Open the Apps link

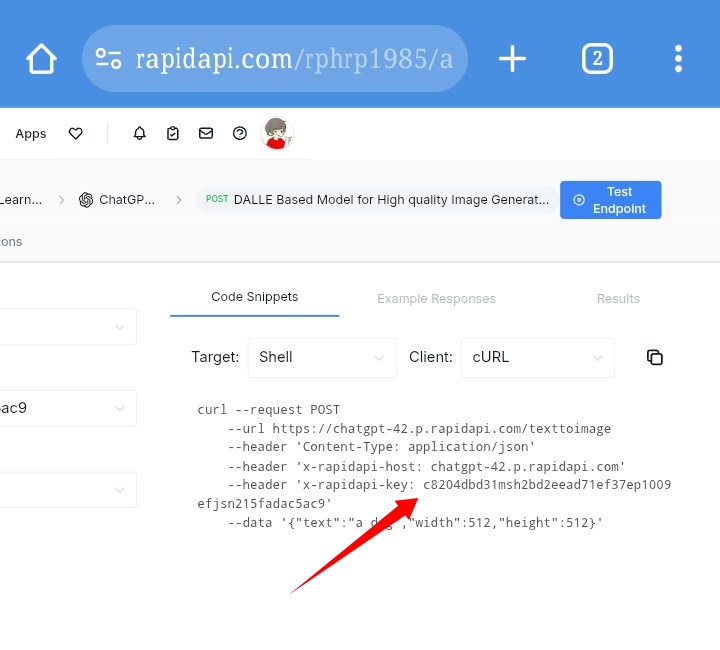(31, 134)
